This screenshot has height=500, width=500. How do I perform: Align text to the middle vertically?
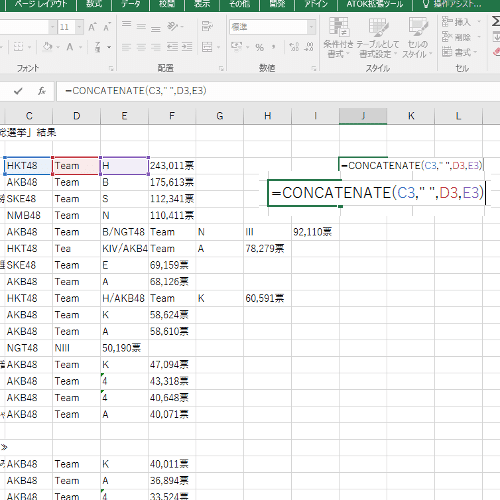point(141,26)
